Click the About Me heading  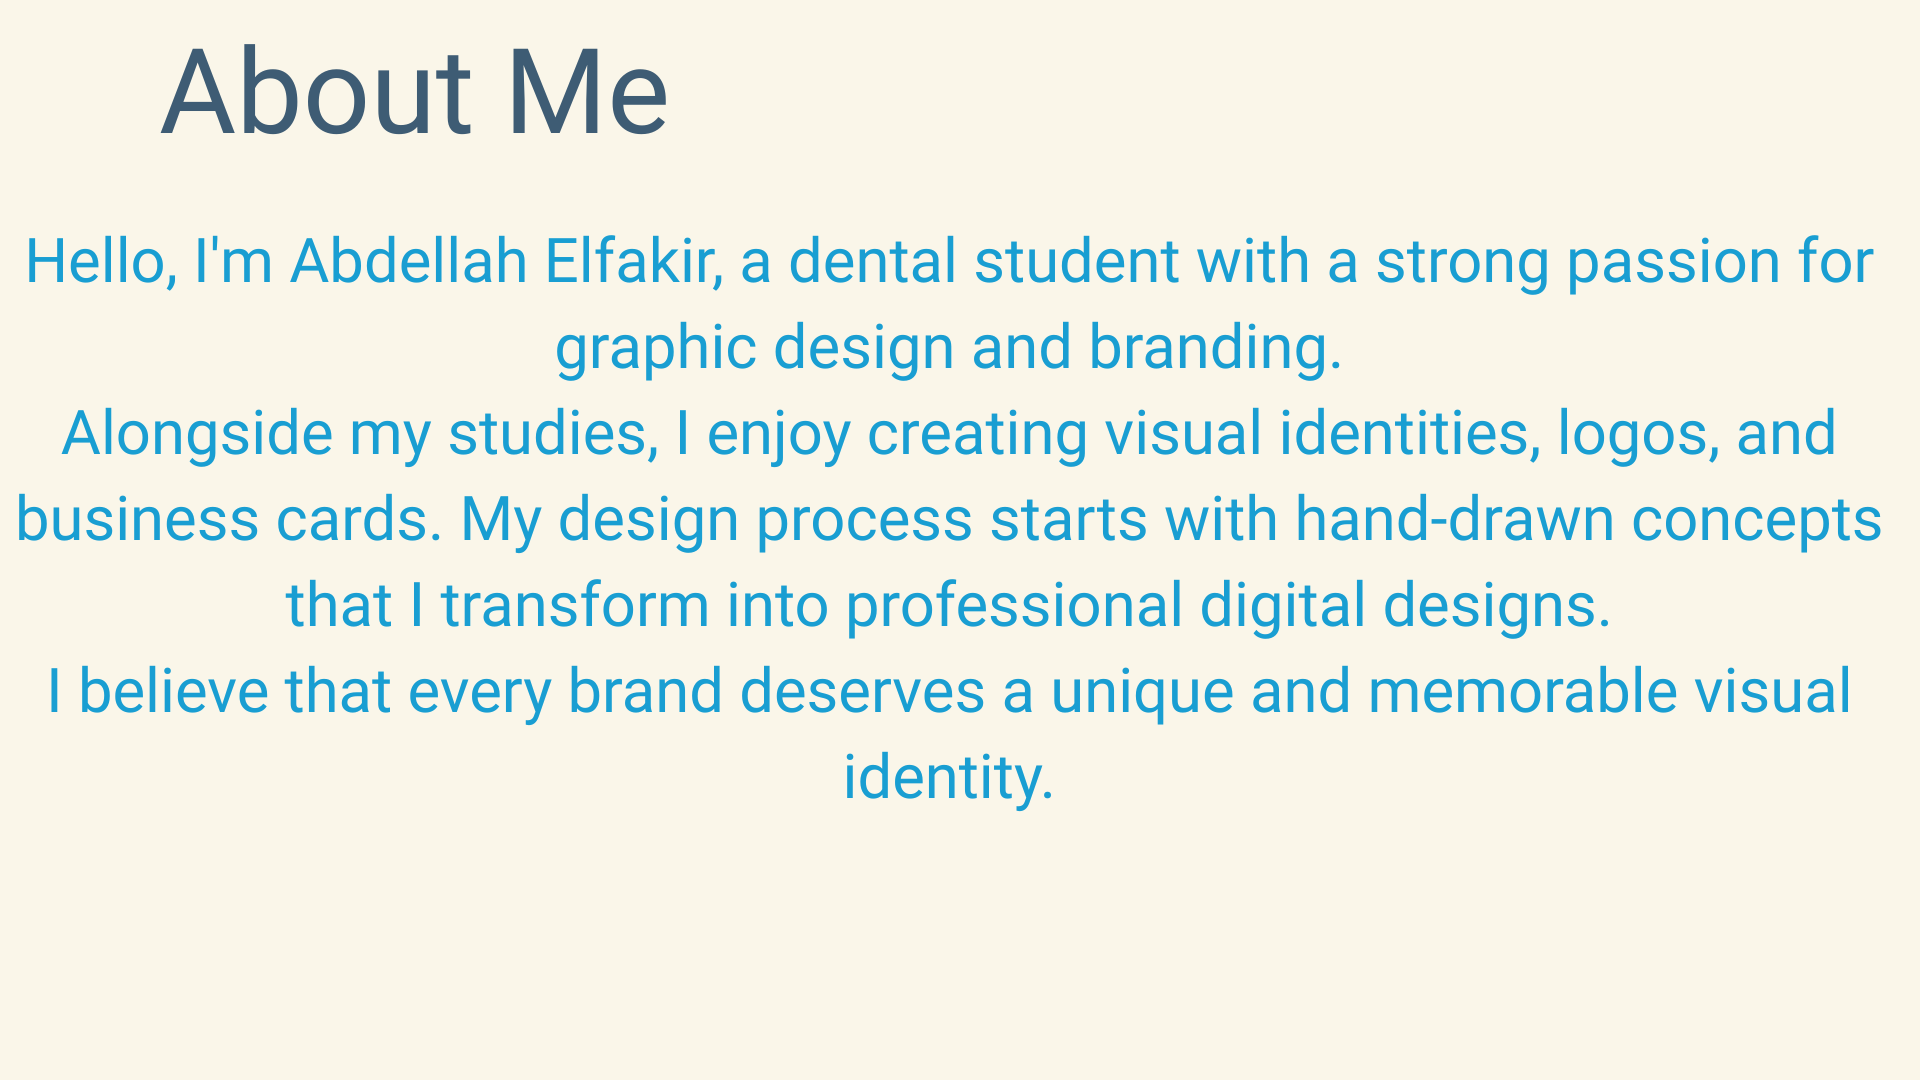pyautogui.click(x=414, y=92)
